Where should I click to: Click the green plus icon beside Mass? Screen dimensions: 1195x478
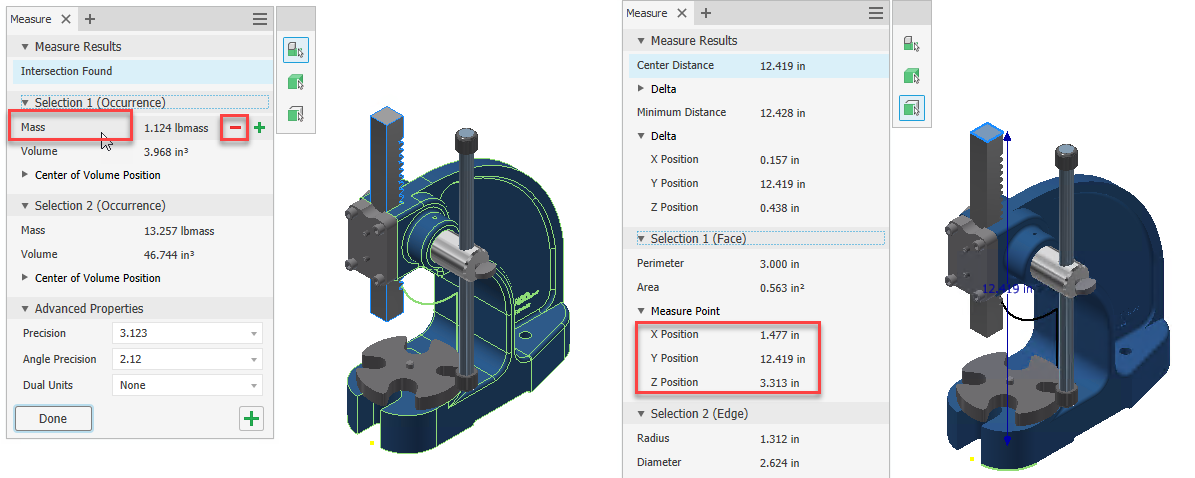pos(259,128)
